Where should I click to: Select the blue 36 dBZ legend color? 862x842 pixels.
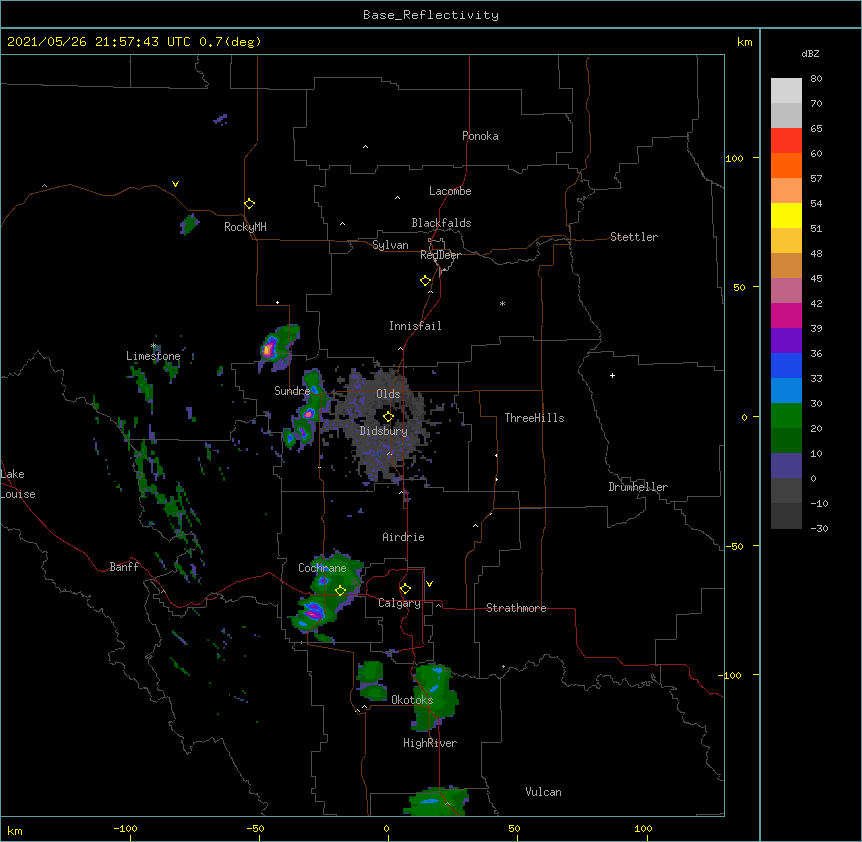pos(786,365)
